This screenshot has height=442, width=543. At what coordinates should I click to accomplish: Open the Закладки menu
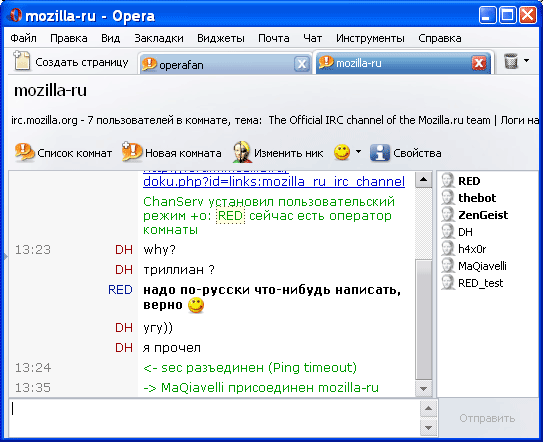coord(159,38)
